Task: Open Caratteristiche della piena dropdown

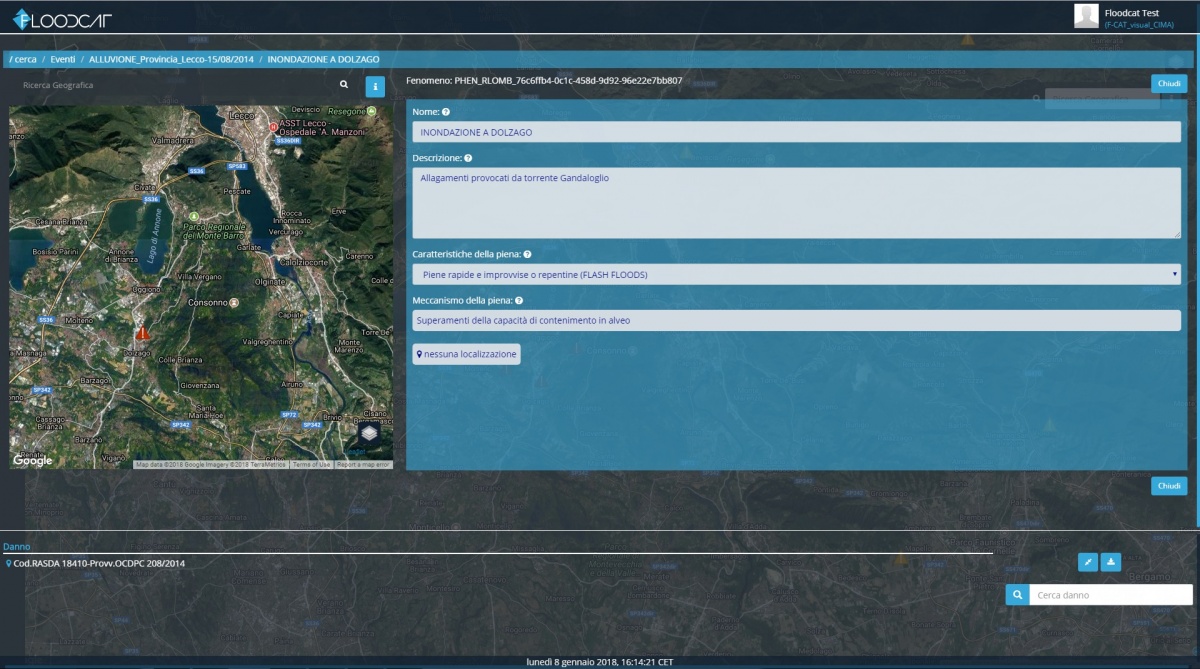Action: [797, 274]
